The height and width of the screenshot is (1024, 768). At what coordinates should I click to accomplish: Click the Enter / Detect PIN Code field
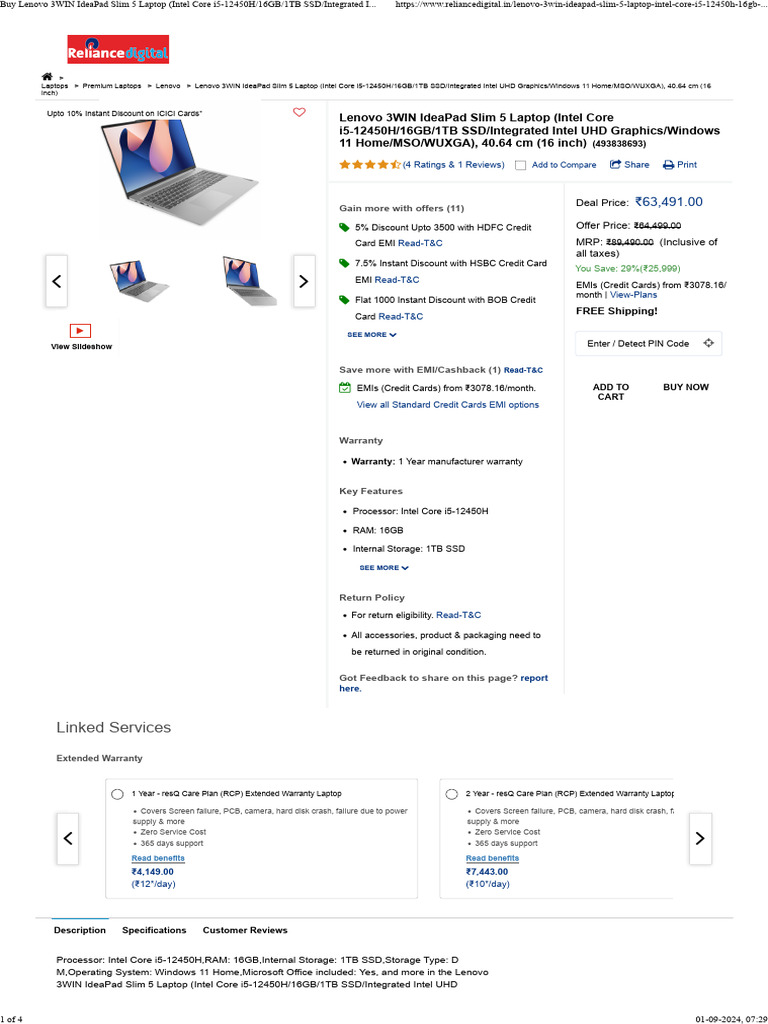coord(638,343)
